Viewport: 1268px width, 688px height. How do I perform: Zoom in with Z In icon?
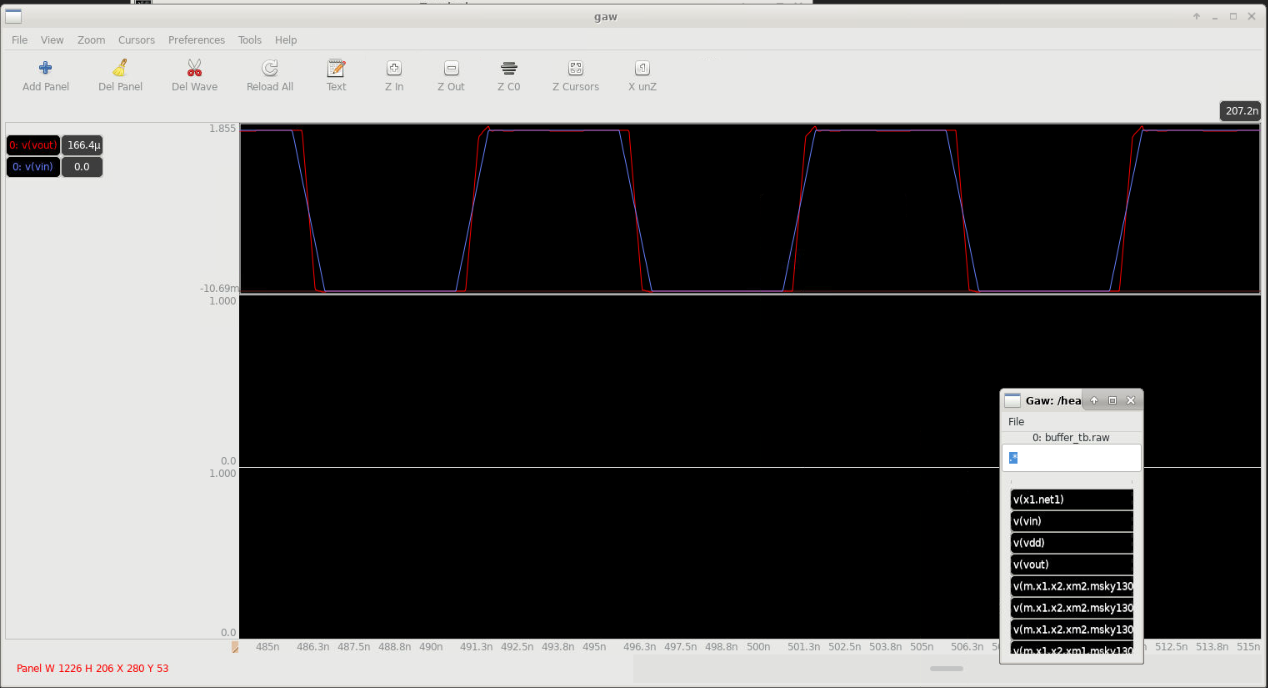[x=394, y=68]
